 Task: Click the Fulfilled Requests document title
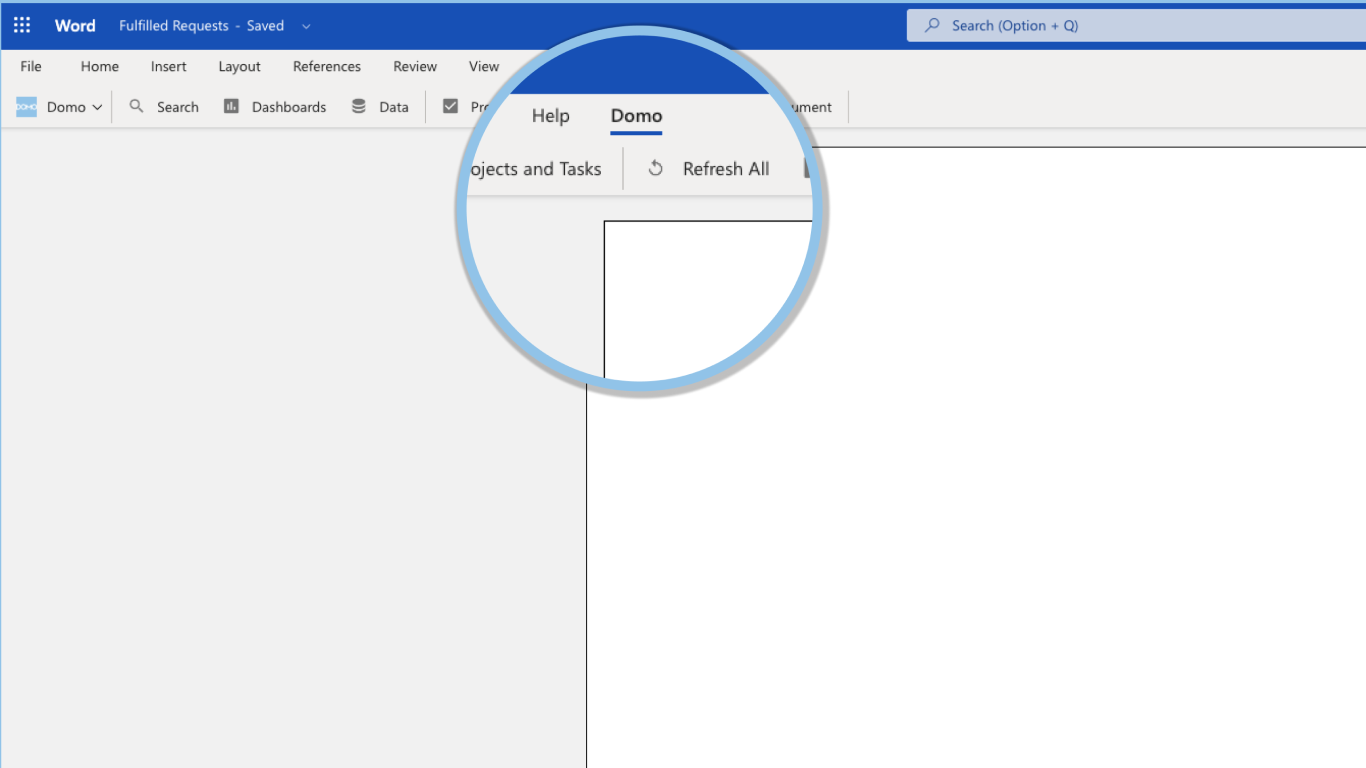tap(174, 26)
